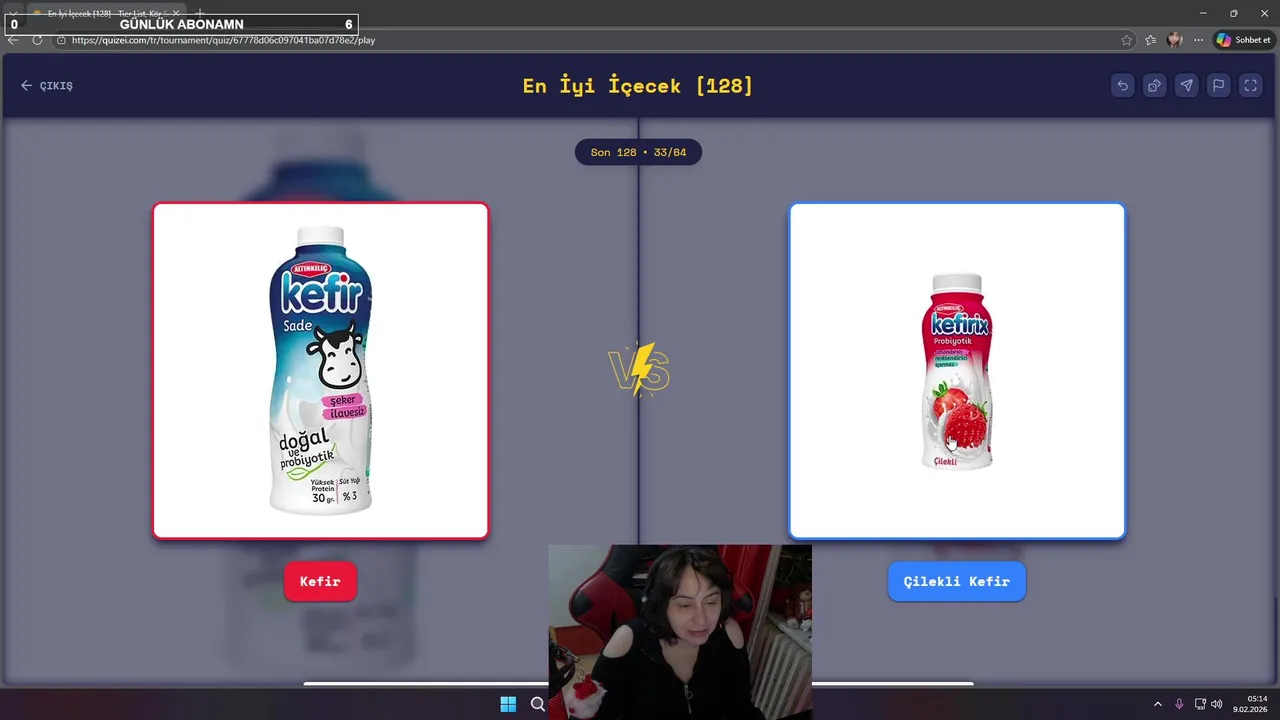
Task: Open the Windows taskbar search icon
Action: click(538, 704)
